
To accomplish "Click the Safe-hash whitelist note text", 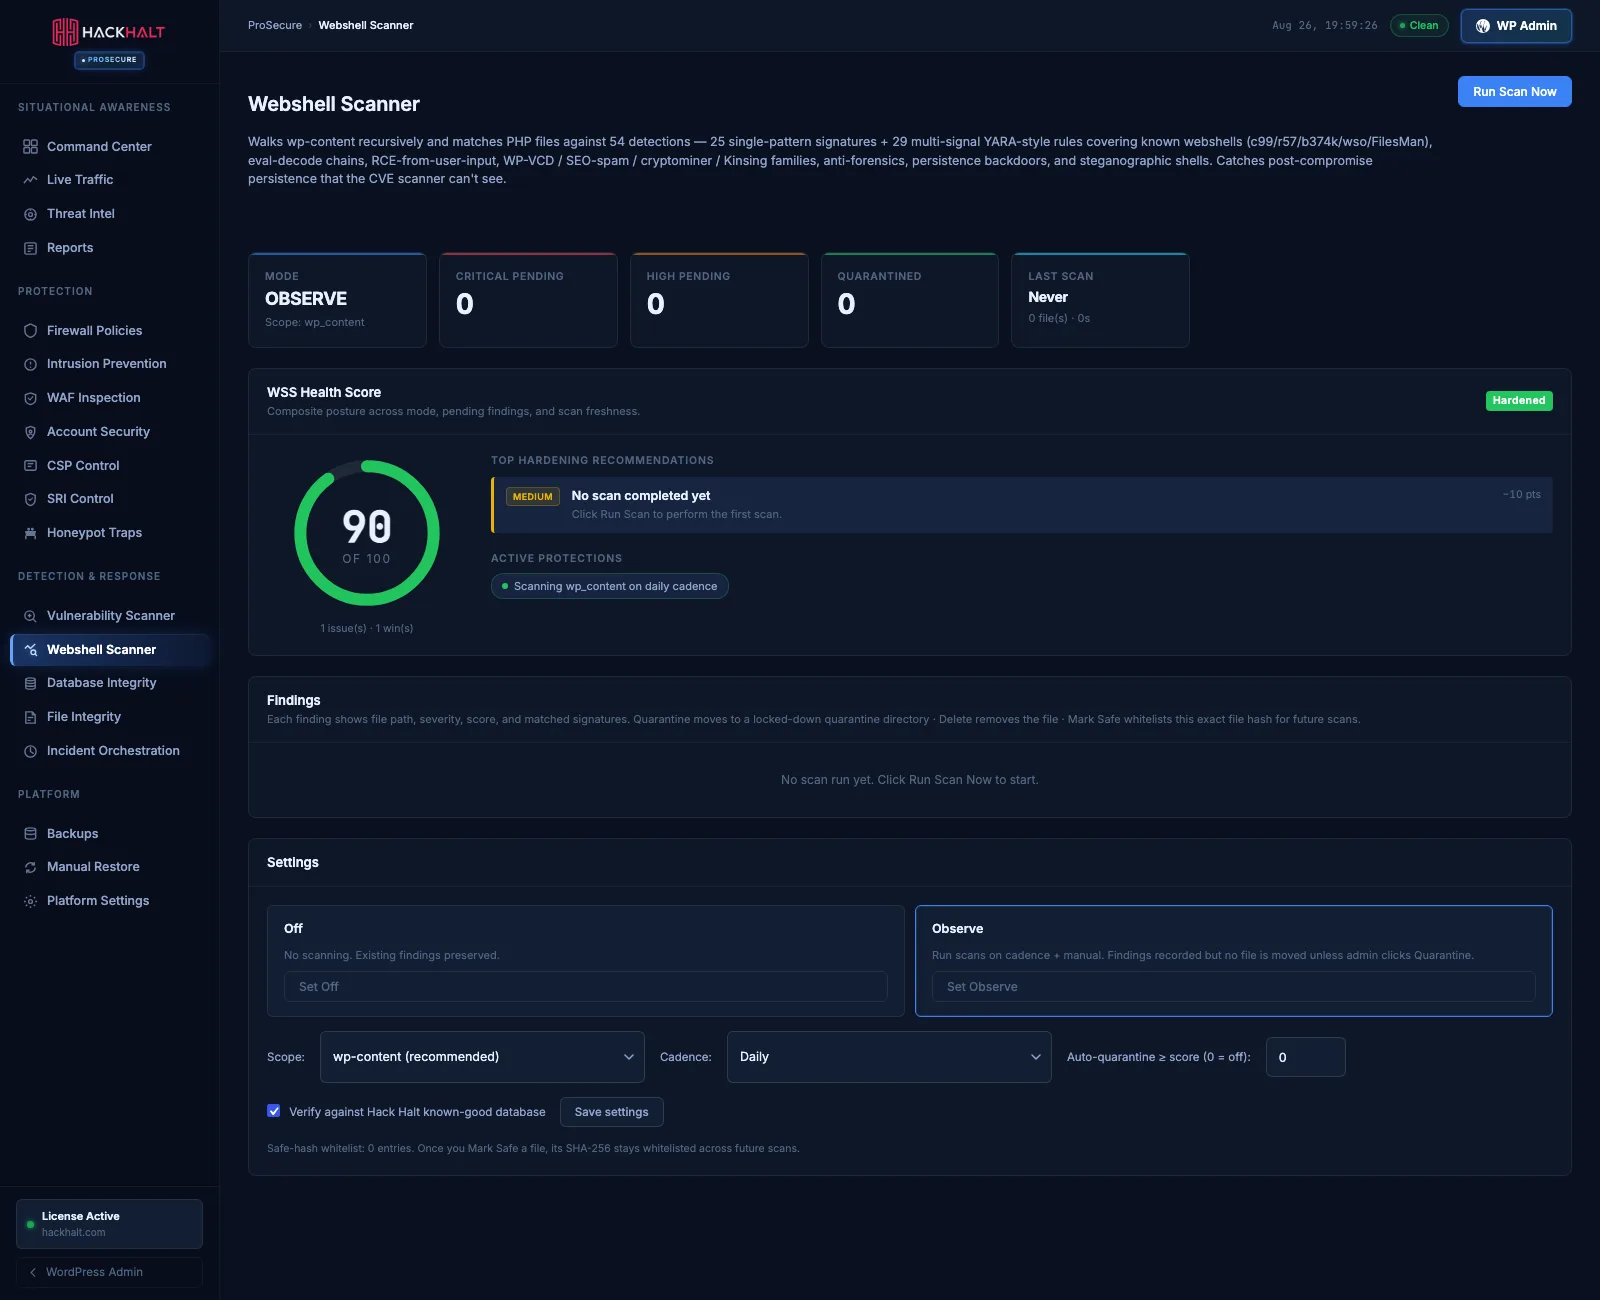I will 533,1149.
